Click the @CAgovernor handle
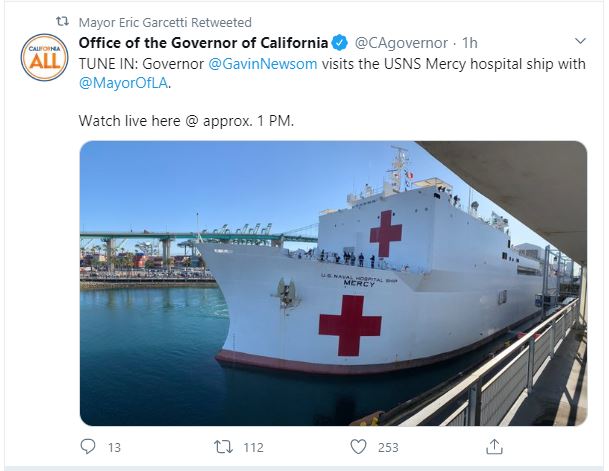The image size is (609, 471). 401,43
